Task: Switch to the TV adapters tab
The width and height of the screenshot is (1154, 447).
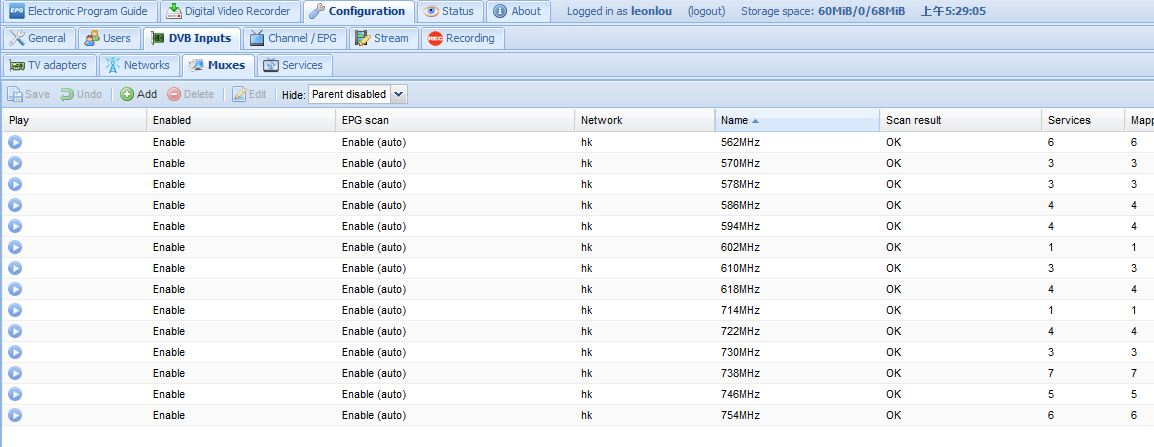Action: [x=49, y=65]
